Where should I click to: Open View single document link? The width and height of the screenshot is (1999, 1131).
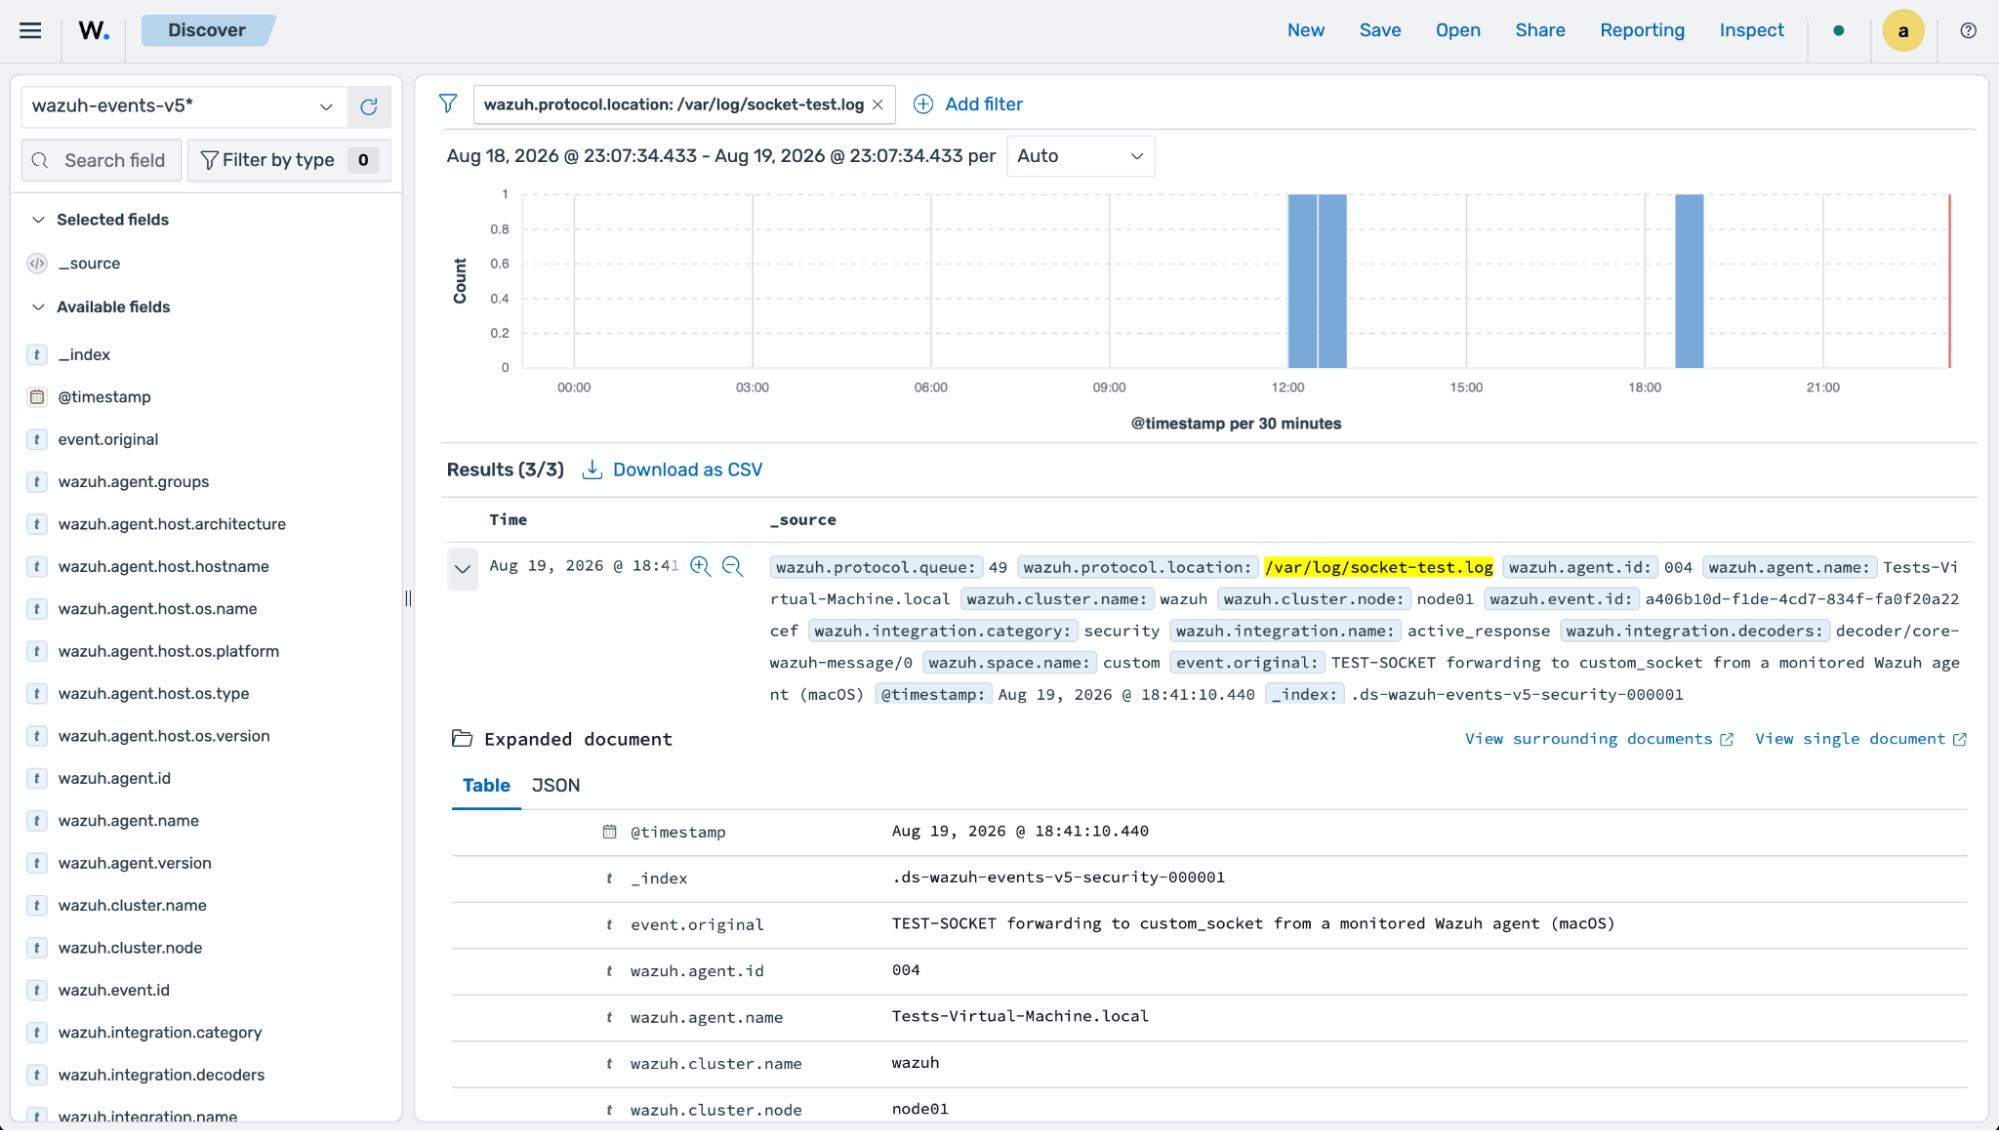tap(1861, 739)
